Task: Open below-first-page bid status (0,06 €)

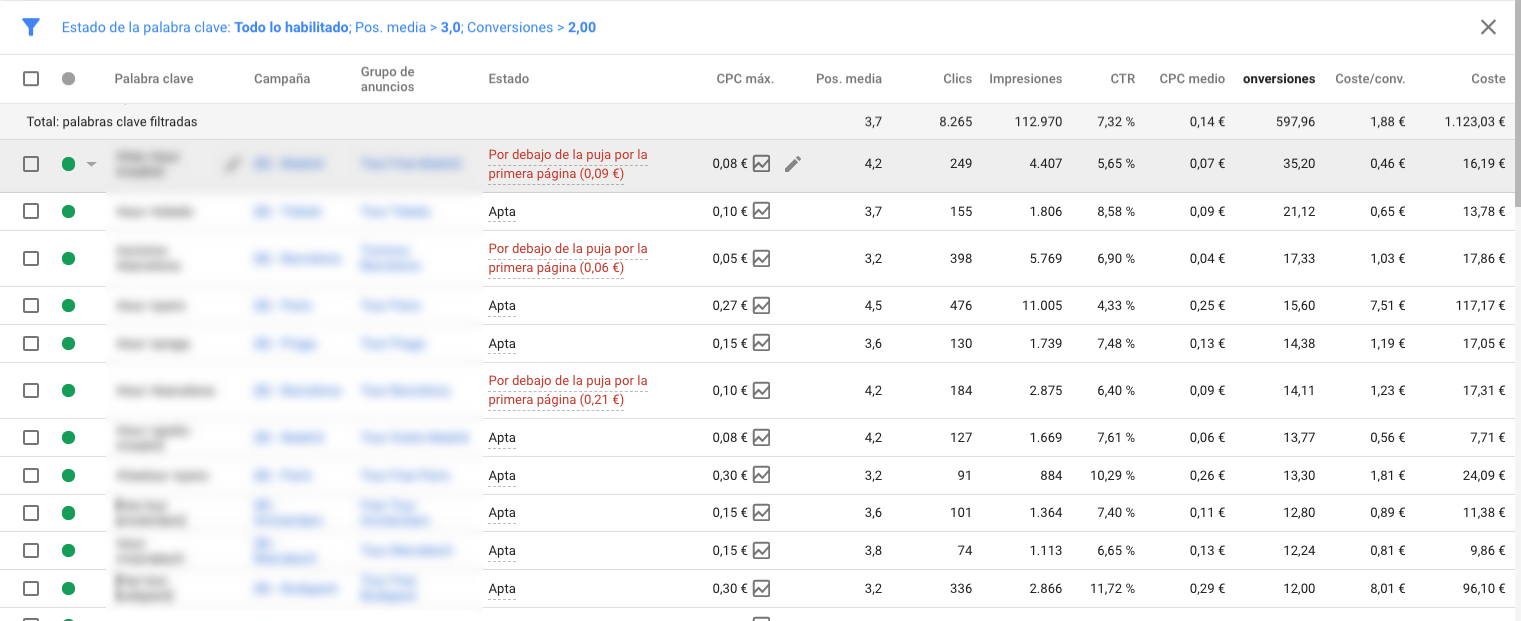Action: click(568, 258)
